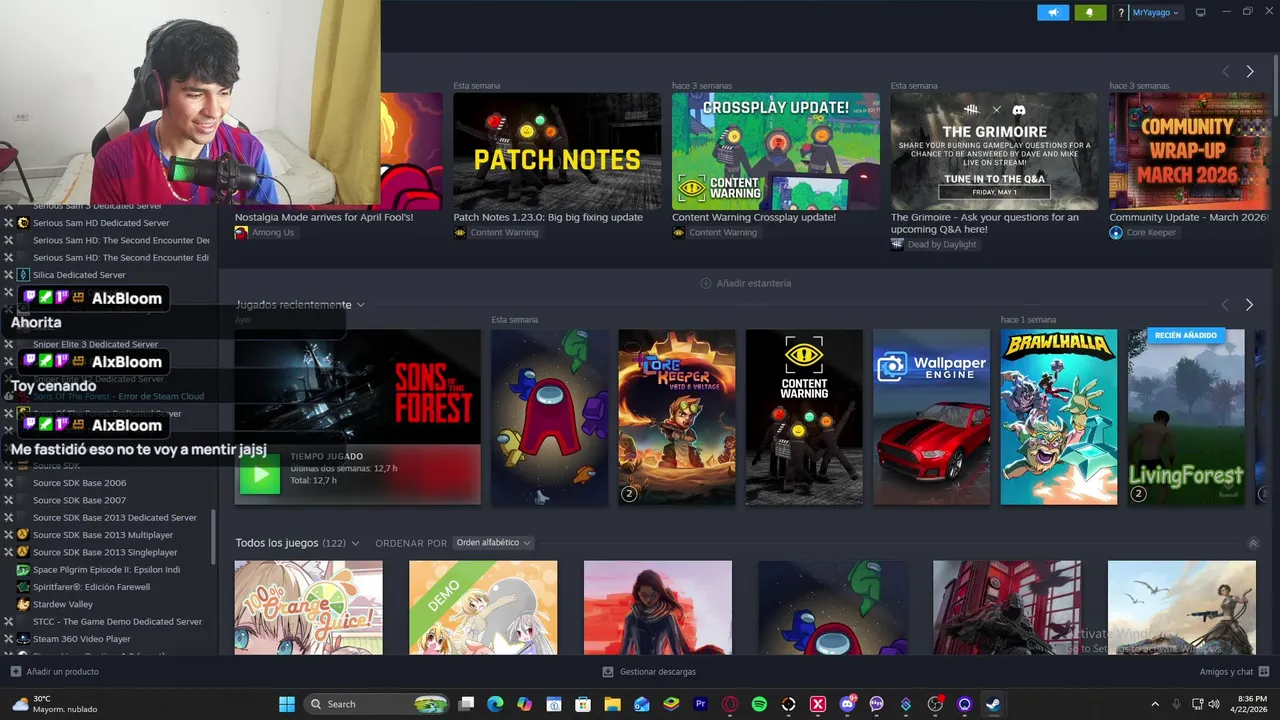
Task: Open The Grimoire news thumbnail
Action: click(994, 151)
